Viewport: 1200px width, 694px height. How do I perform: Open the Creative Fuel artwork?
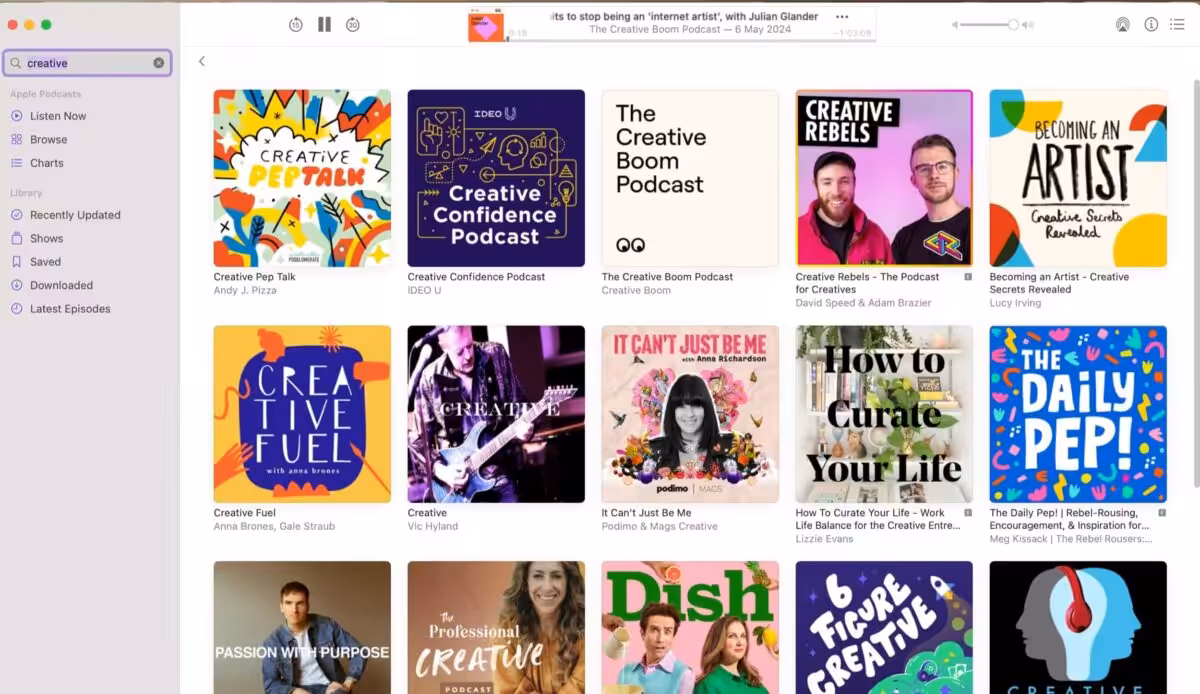click(302, 414)
